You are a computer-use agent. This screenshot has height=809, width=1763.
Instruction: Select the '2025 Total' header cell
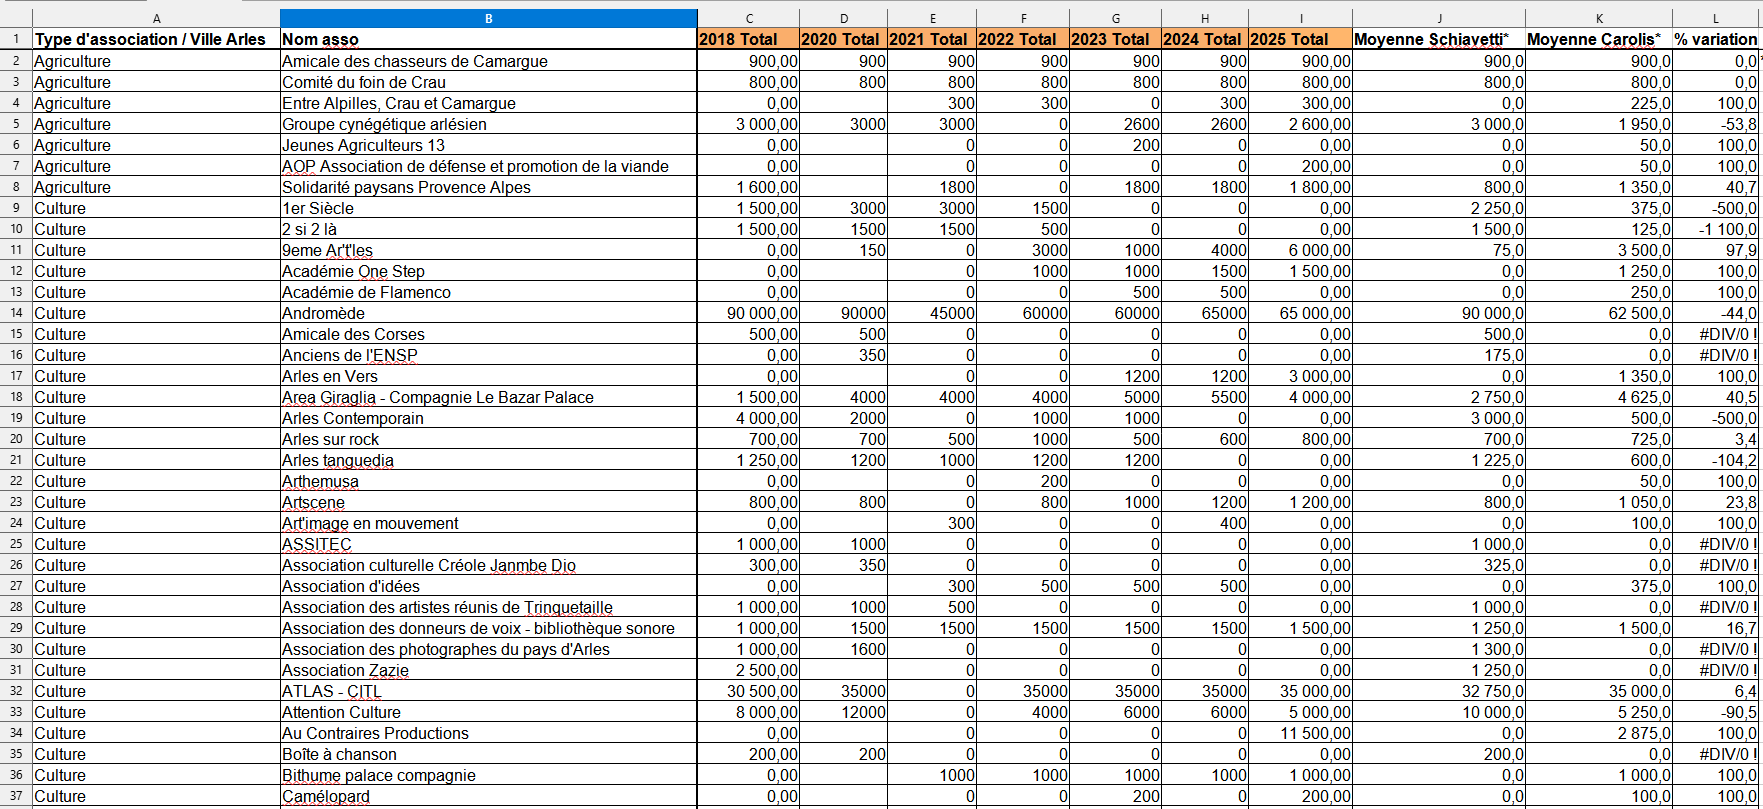point(1299,39)
